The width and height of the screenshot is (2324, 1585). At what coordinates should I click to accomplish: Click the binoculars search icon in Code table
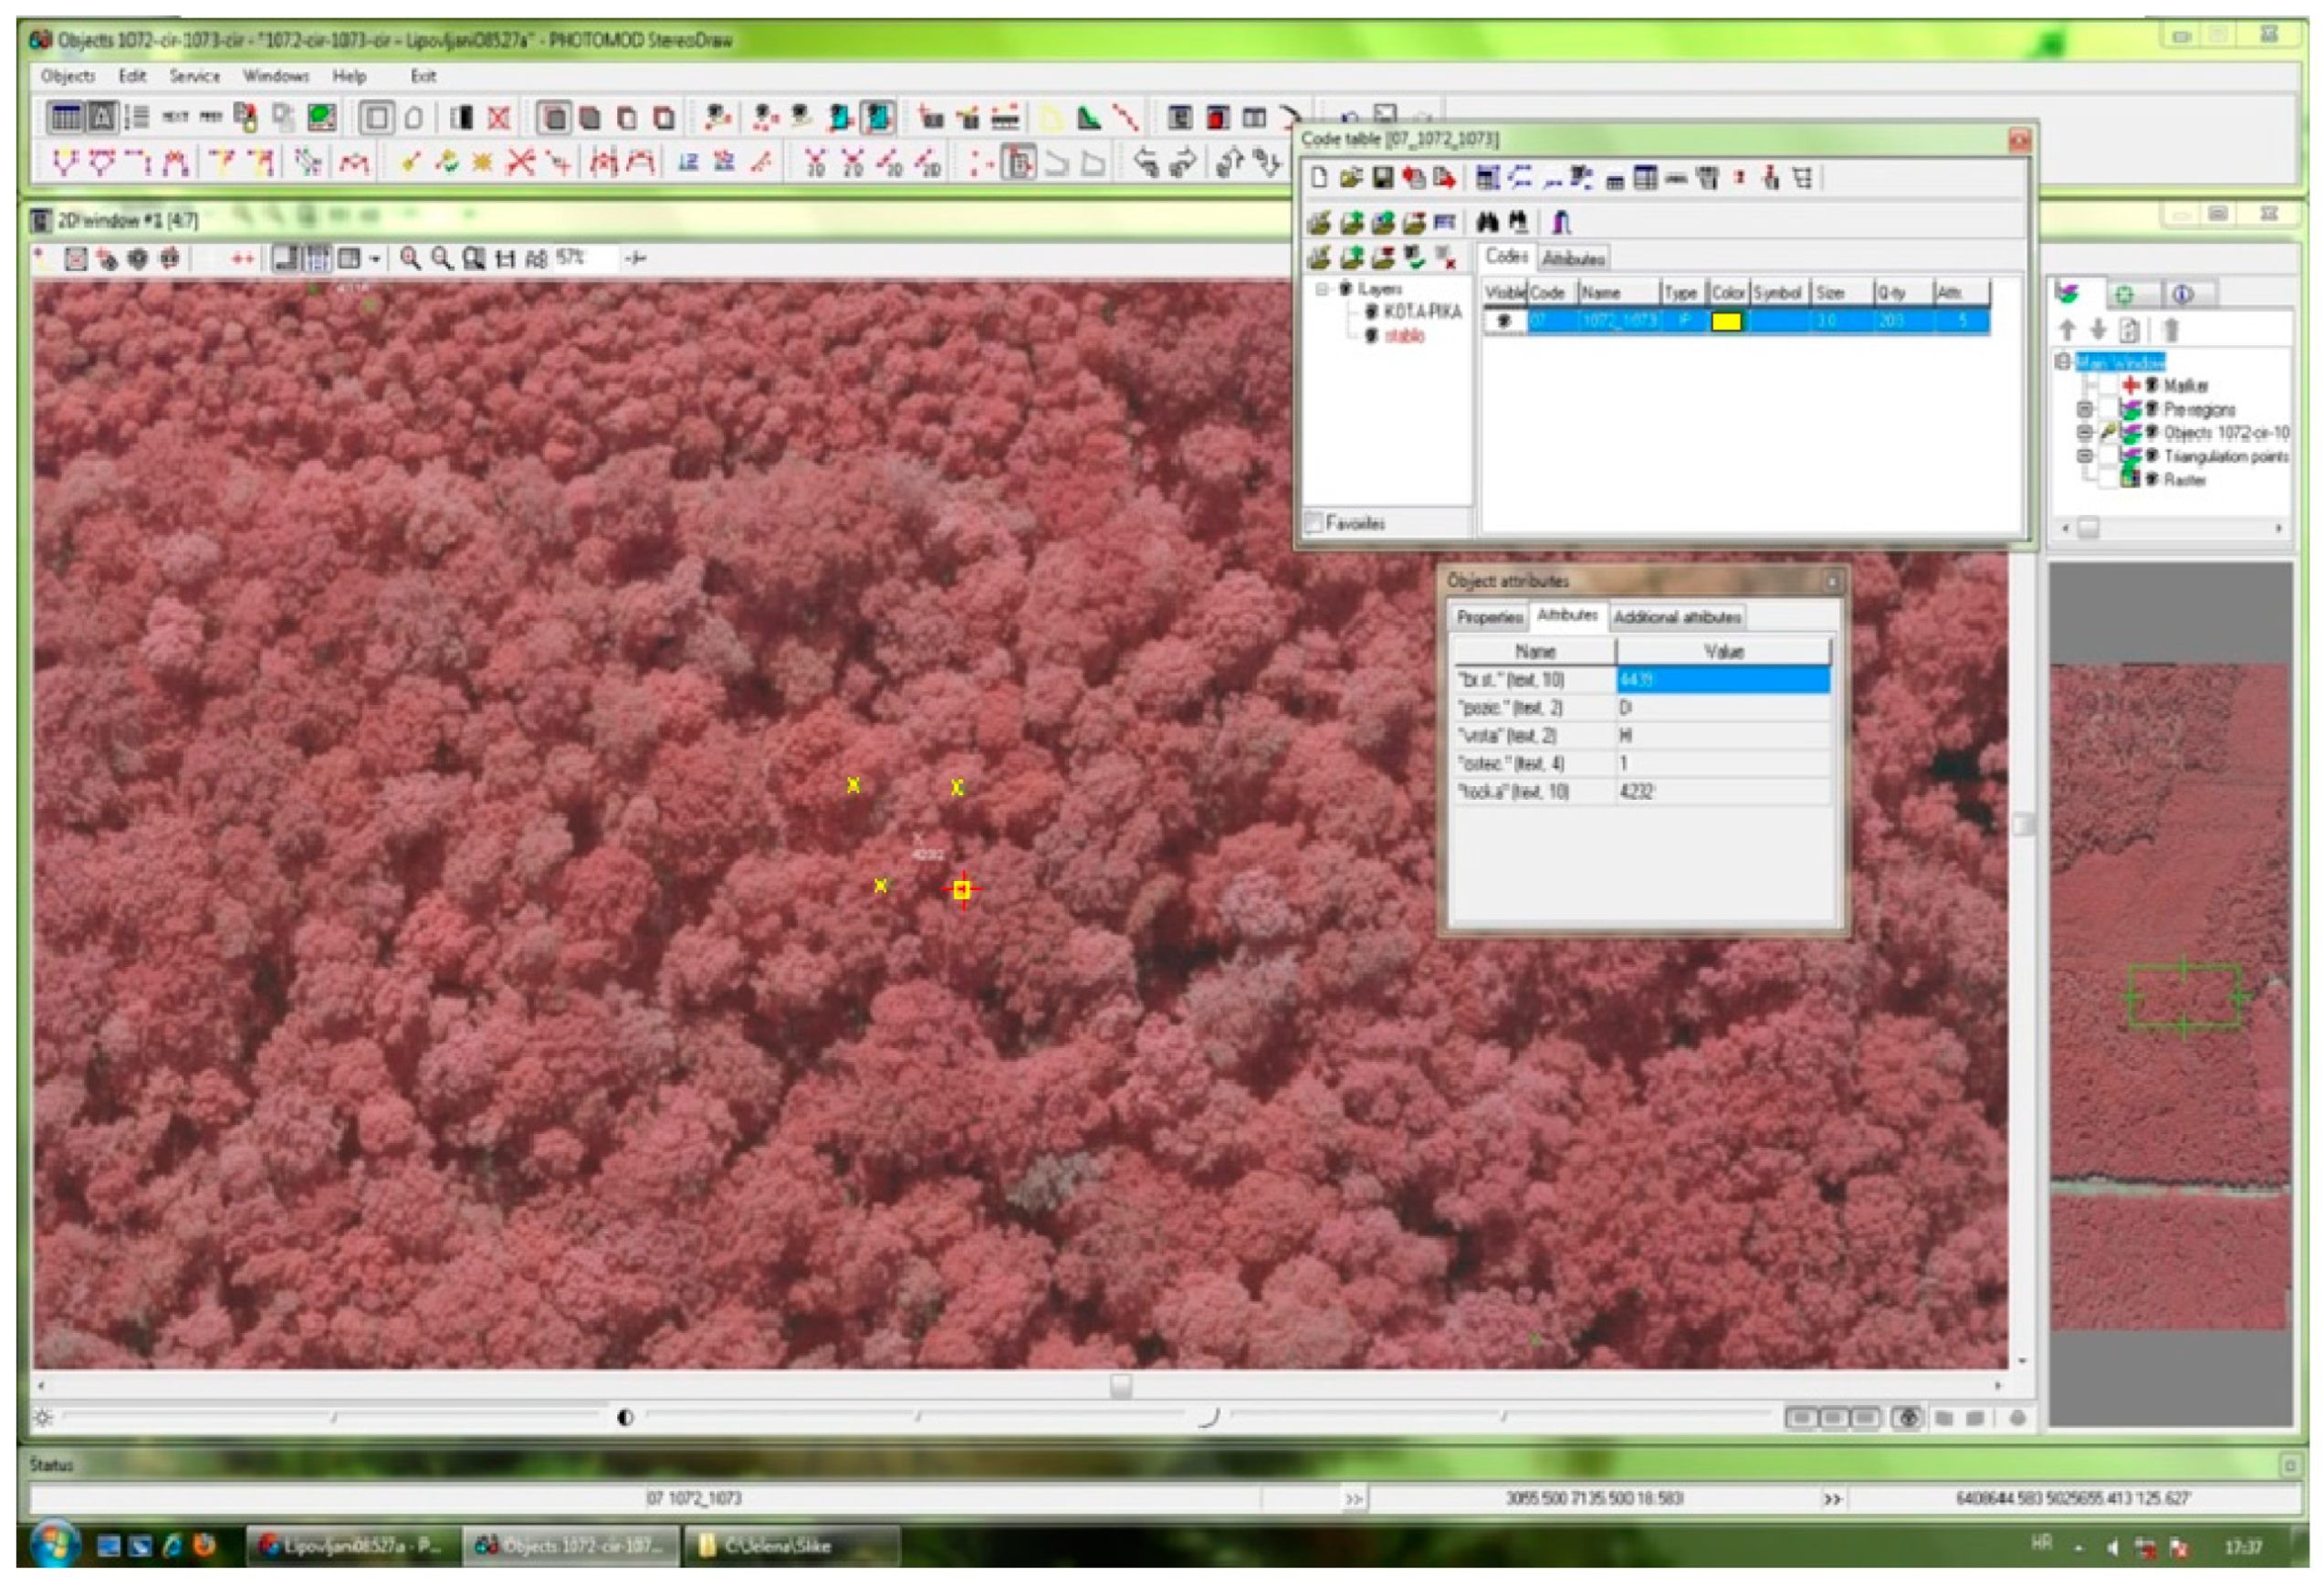coord(1488,222)
